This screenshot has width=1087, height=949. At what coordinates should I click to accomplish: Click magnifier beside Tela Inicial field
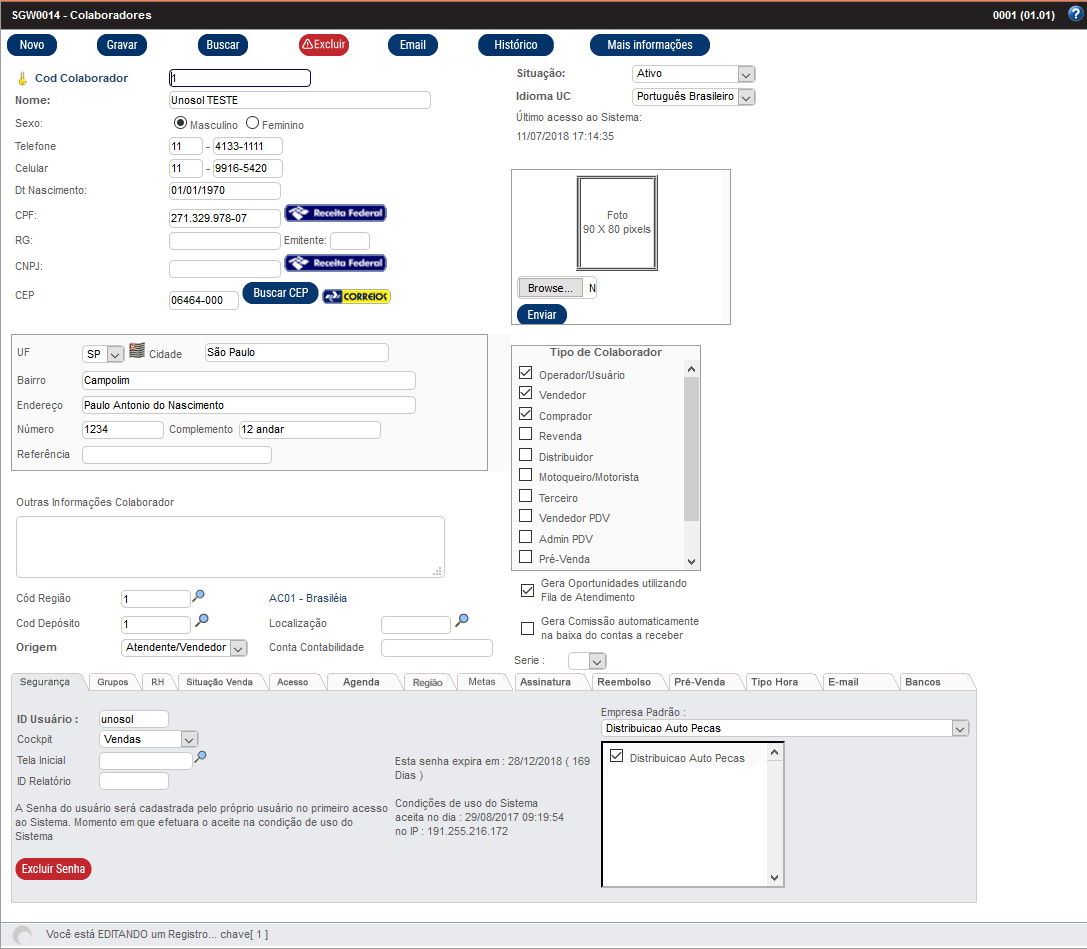pyautogui.click(x=200, y=757)
